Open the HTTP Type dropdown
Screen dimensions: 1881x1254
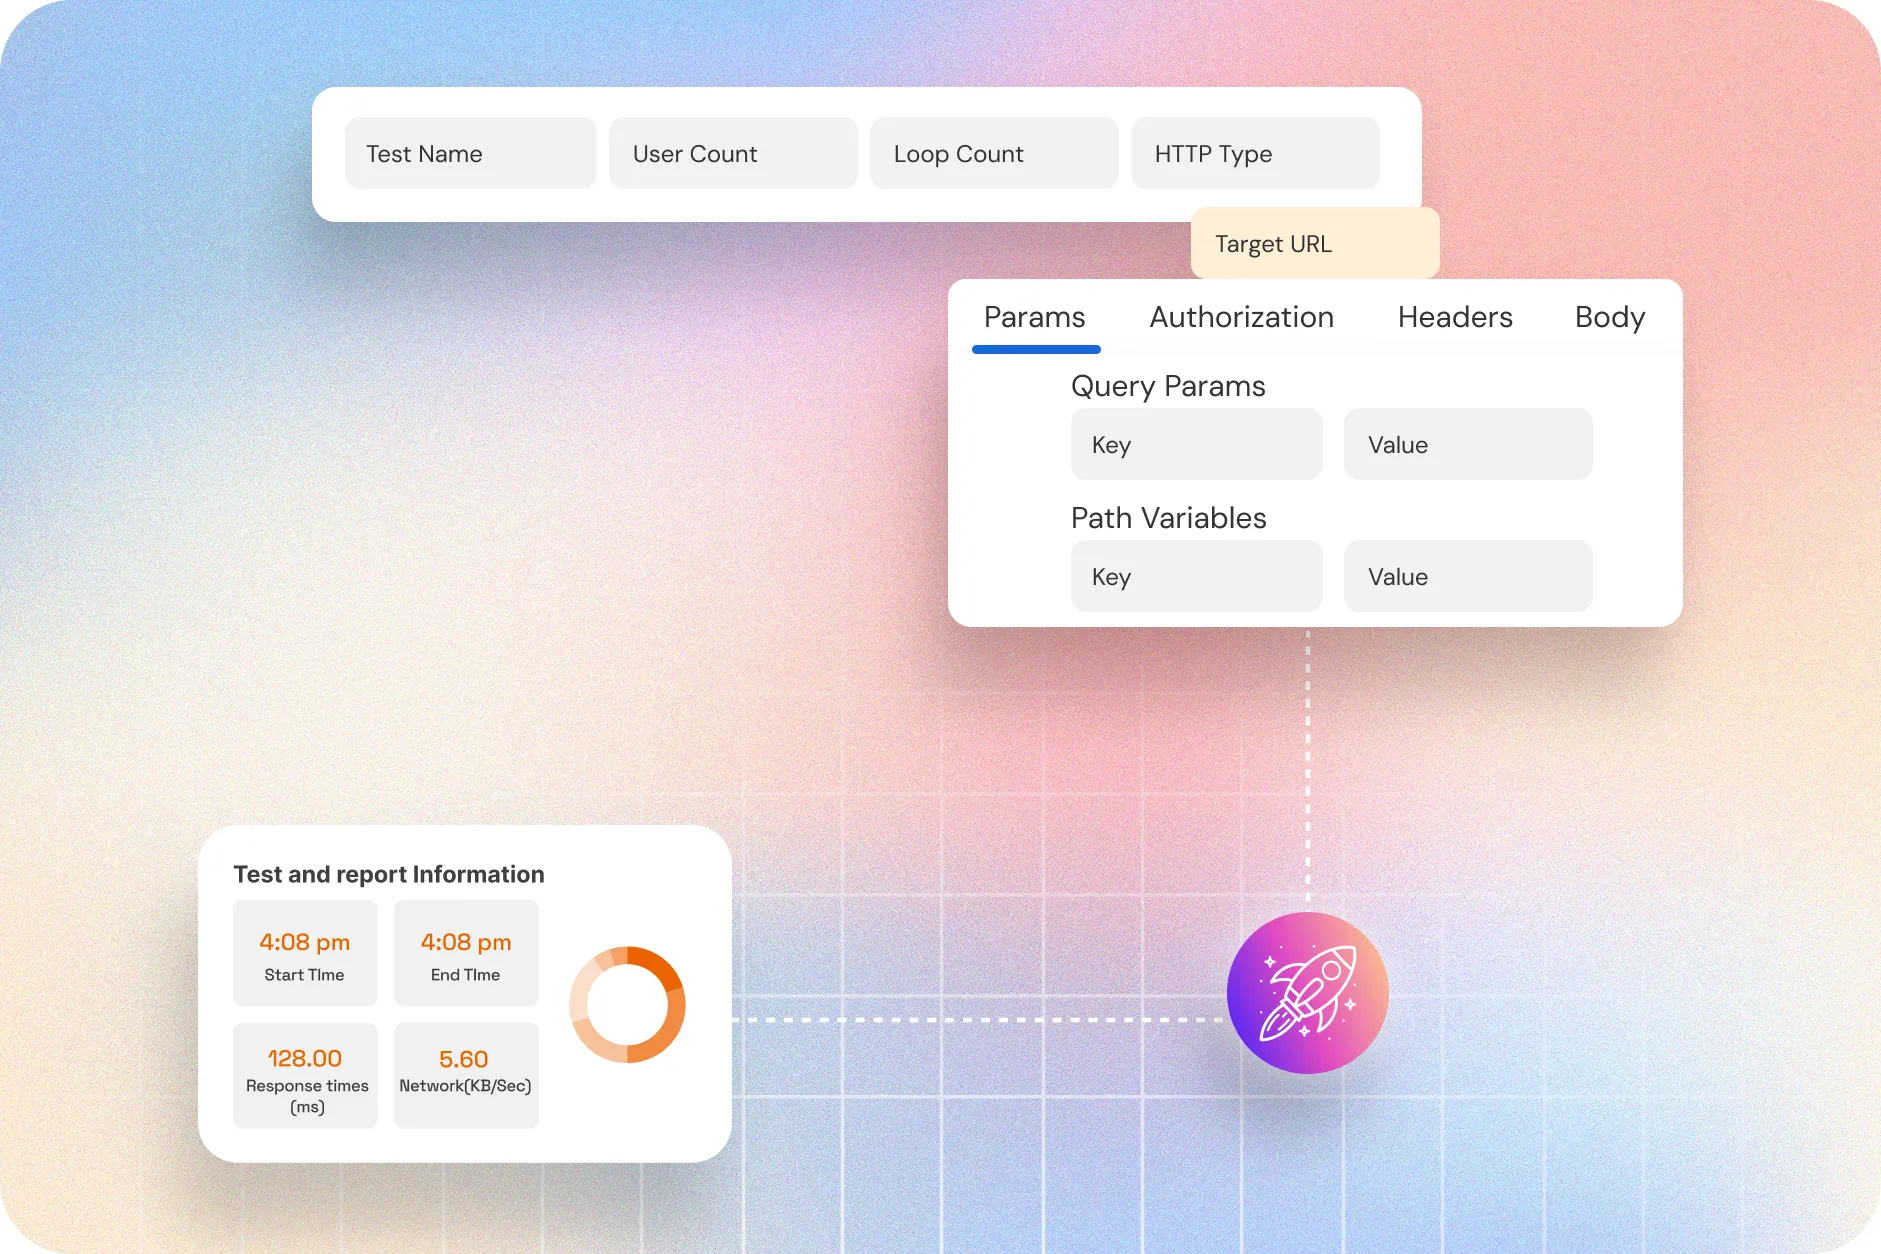click(x=1254, y=154)
